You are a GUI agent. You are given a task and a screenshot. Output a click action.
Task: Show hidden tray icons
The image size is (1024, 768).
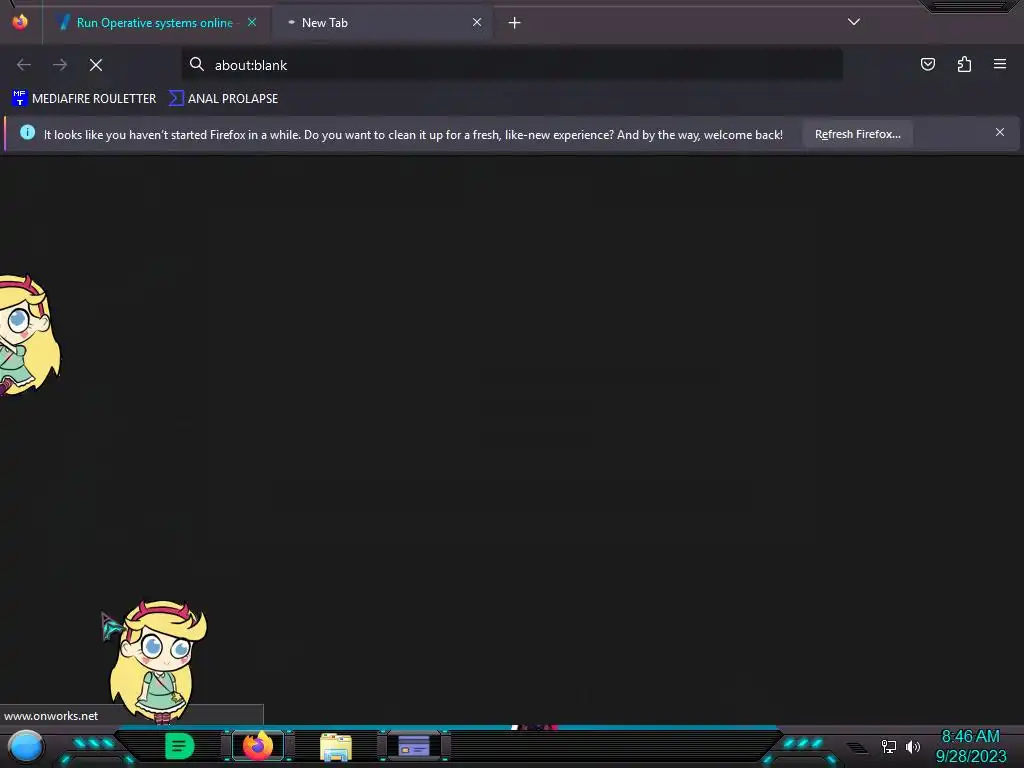pos(857,747)
